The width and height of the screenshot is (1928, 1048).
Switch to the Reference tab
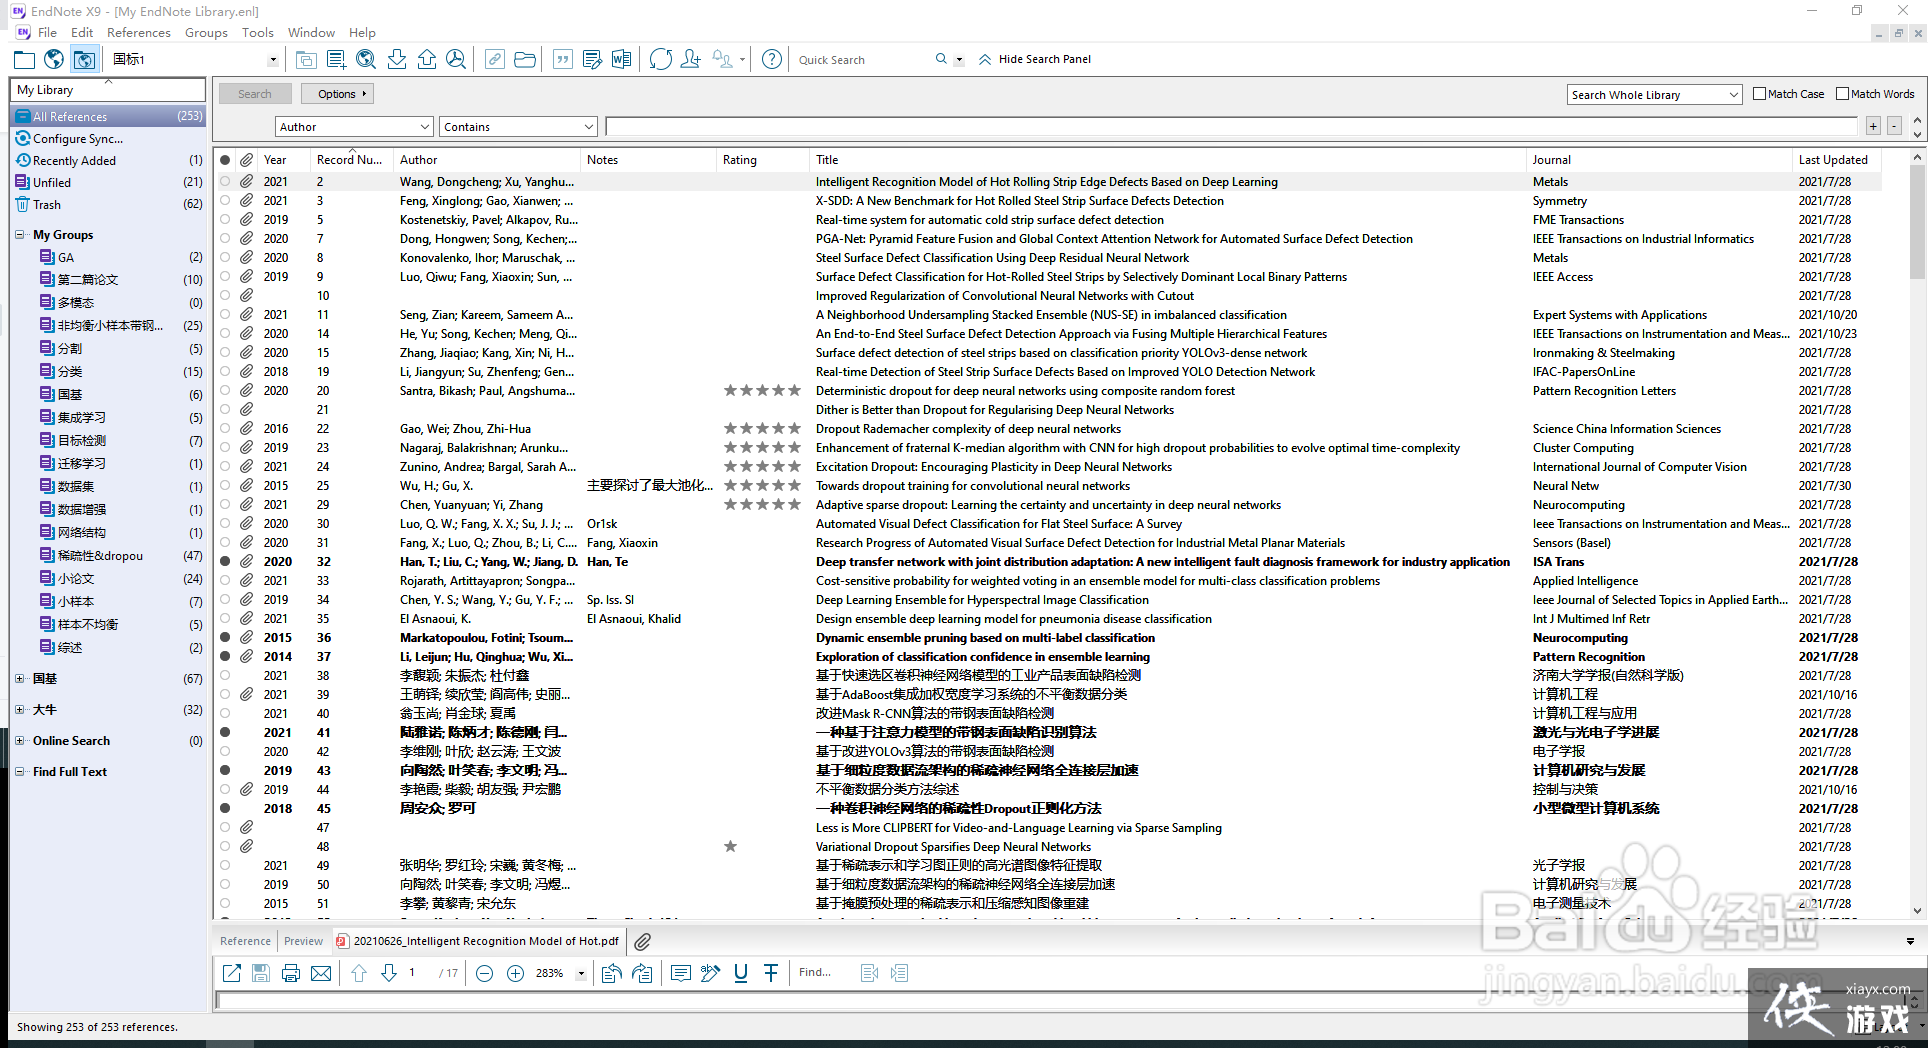pos(245,941)
